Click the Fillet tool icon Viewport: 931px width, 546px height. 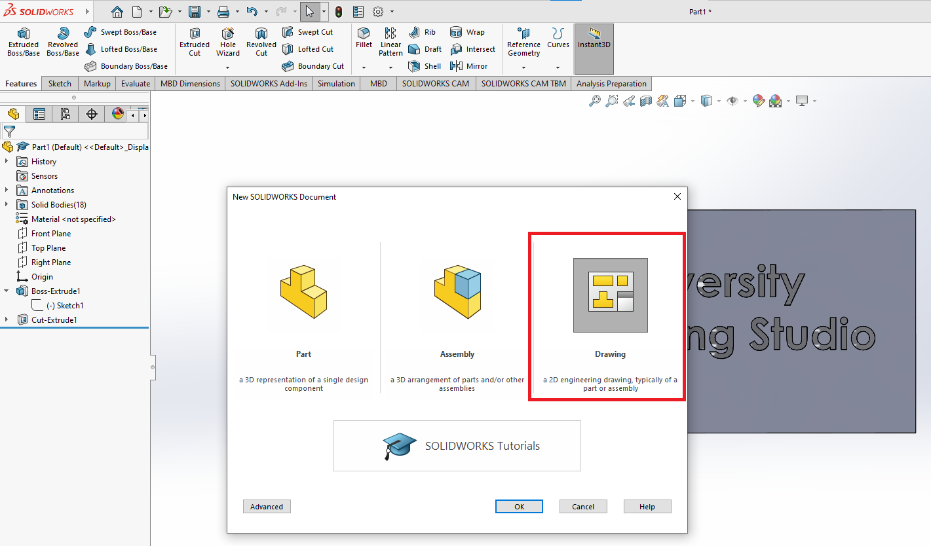pos(364,38)
